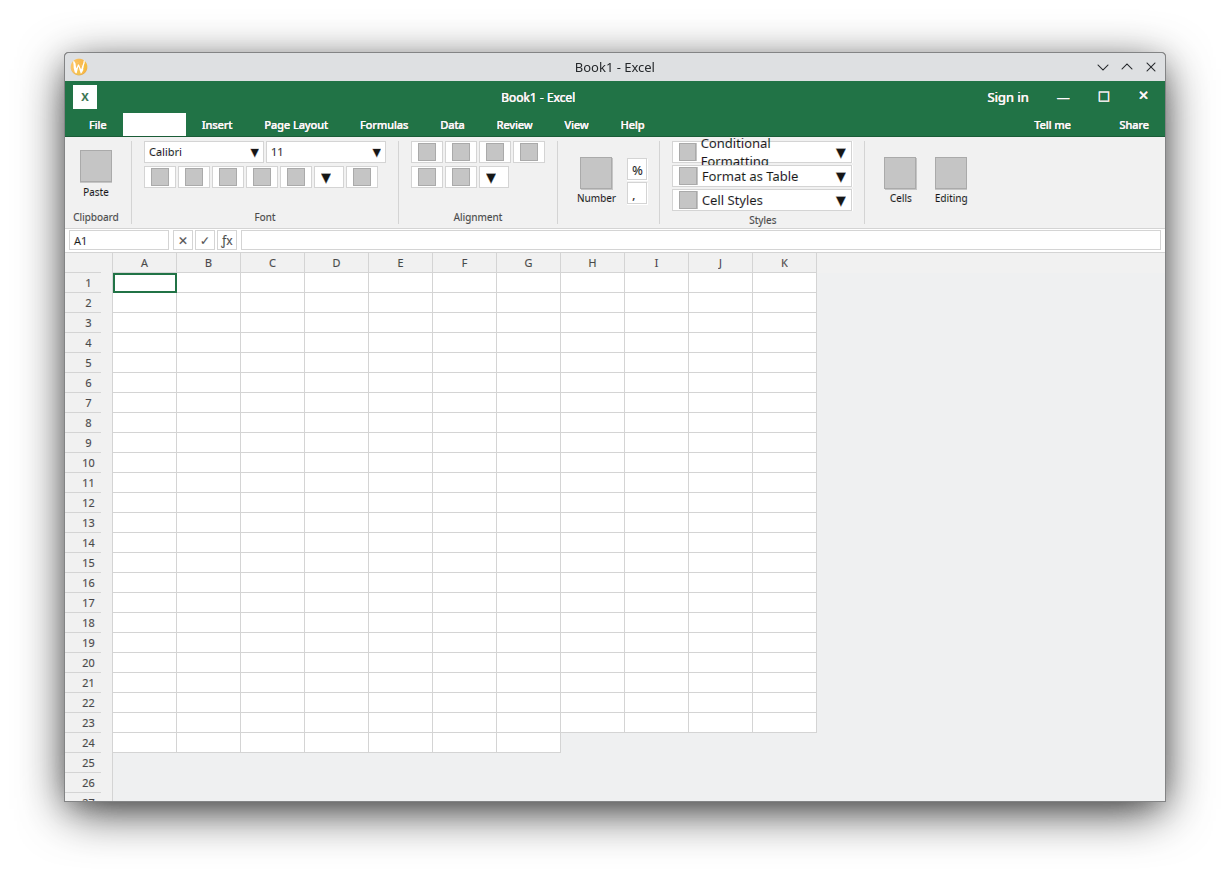Apply comma style with the comma button
The height and width of the screenshot is (878, 1230).
tap(637, 194)
